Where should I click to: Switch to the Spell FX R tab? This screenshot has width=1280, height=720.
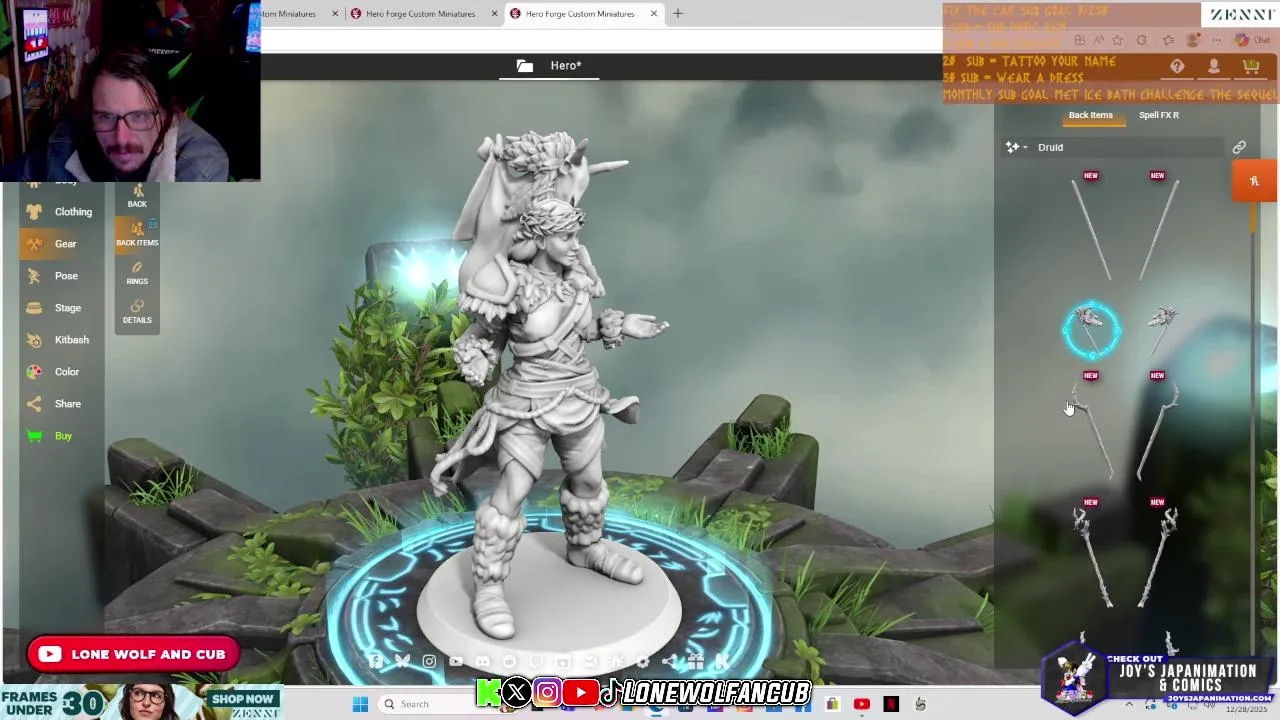1158,115
